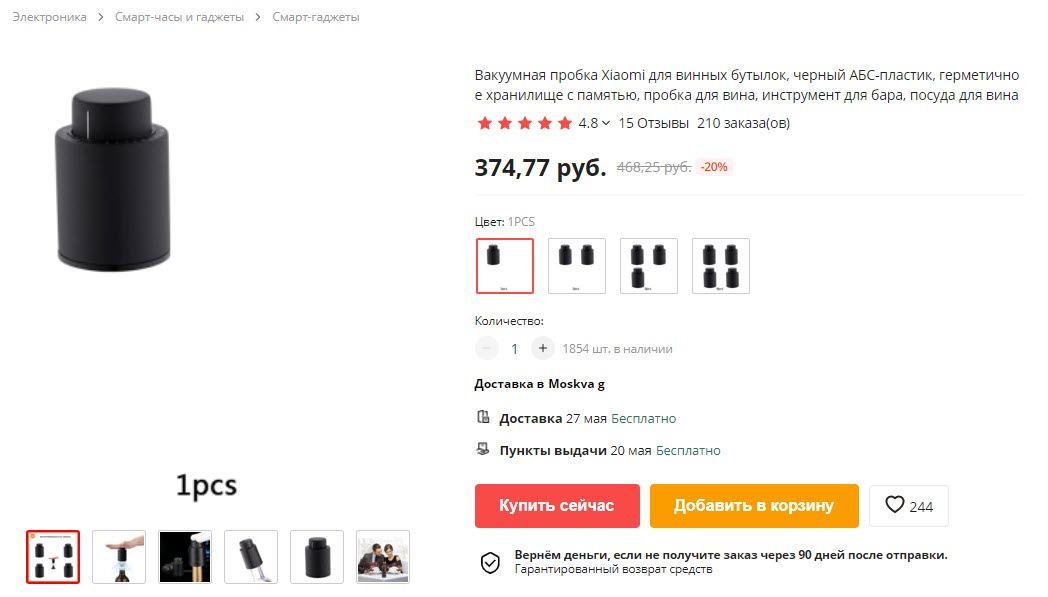Click the heart icon to add to wishlist
Image resolution: width=1048 pixels, height=597 pixels.
[x=895, y=506]
